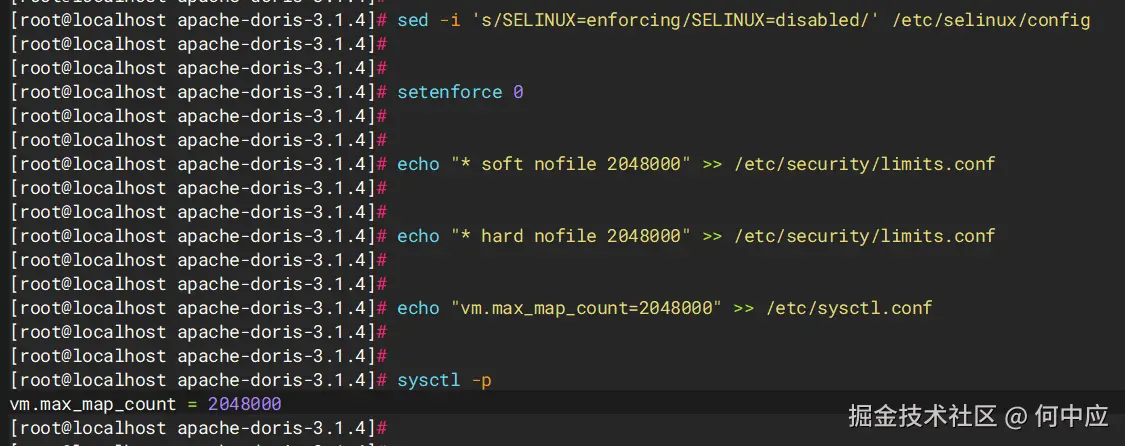Click limits.conf path on hard nofile line
Viewport: 1125px width, 446px height.
[865, 236]
